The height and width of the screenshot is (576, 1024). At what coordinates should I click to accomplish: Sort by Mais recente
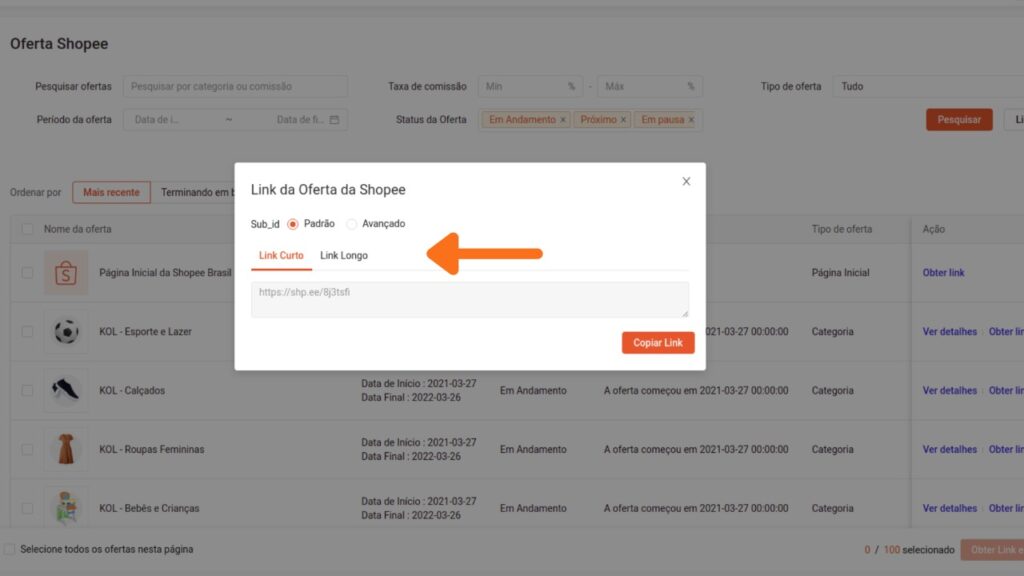(x=111, y=193)
